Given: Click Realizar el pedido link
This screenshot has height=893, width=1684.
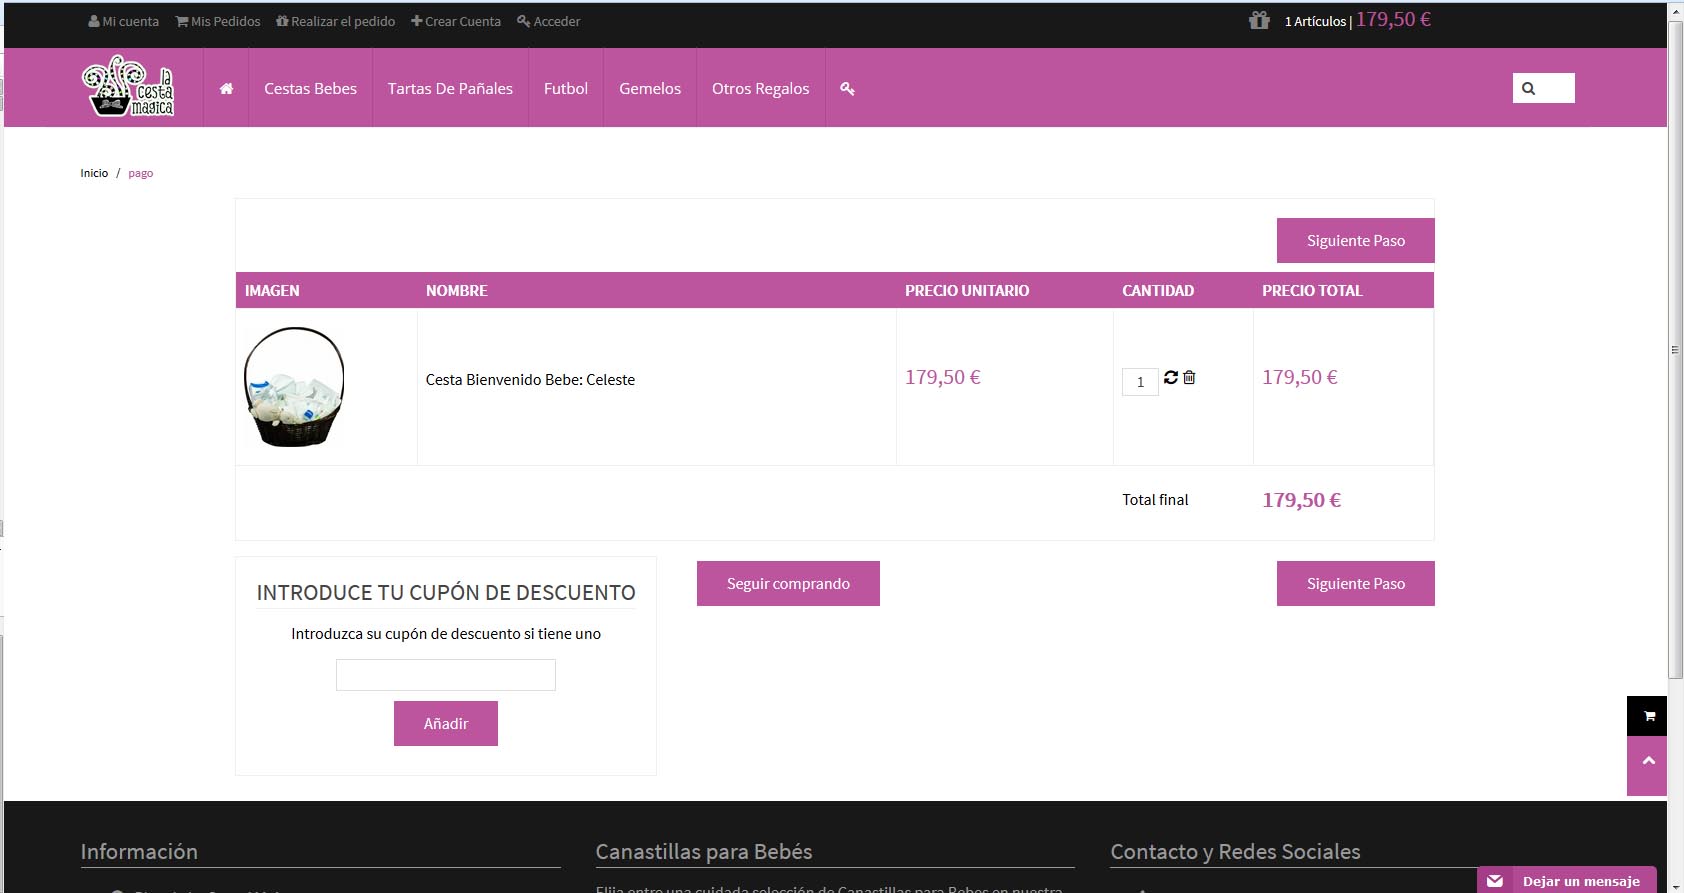Looking at the screenshot, I should tap(336, 21).
